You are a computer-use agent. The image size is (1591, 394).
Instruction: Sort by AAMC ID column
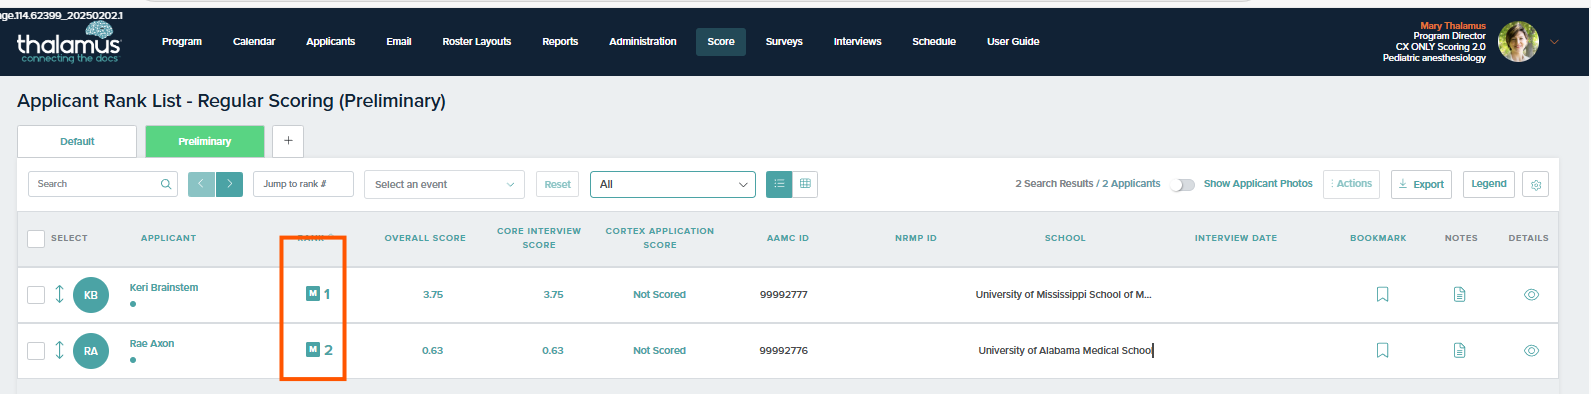click(x=788, y=238)
